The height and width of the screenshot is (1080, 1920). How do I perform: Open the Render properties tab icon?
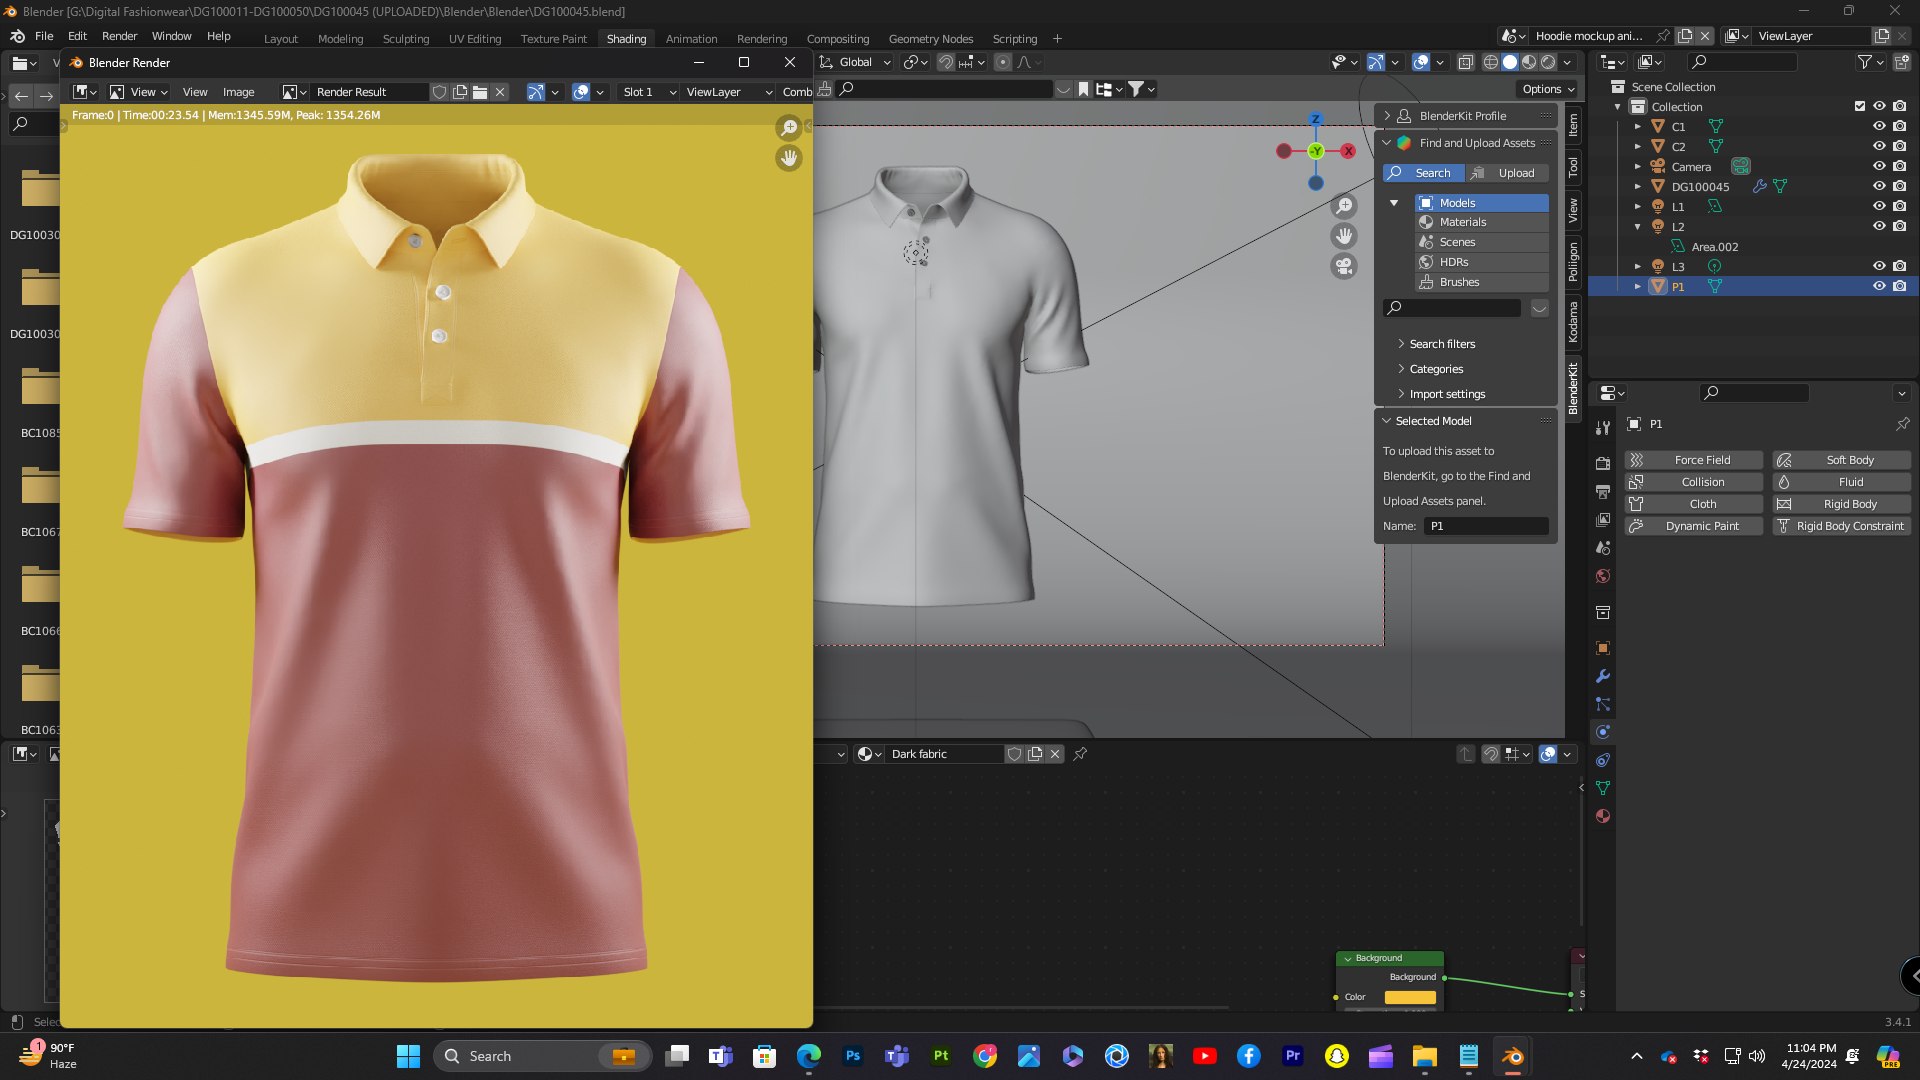[1603, 463]
